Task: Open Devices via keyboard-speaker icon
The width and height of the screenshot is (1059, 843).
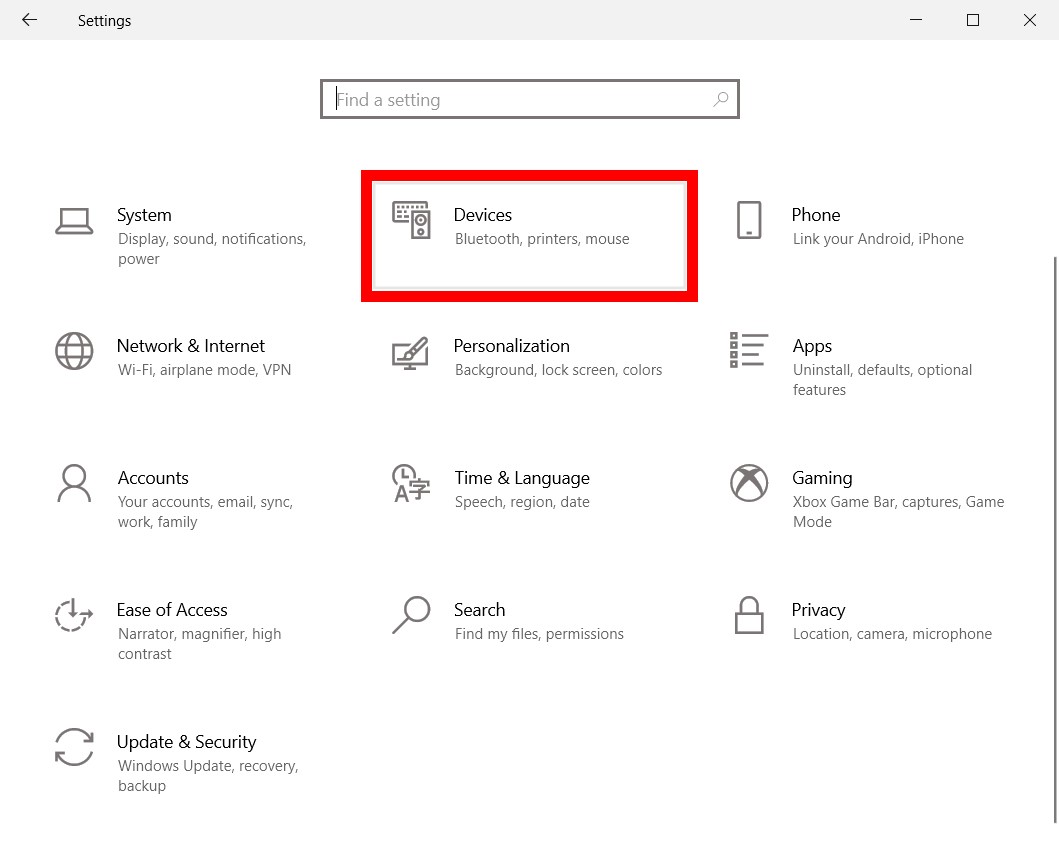Action: point(411,220)
